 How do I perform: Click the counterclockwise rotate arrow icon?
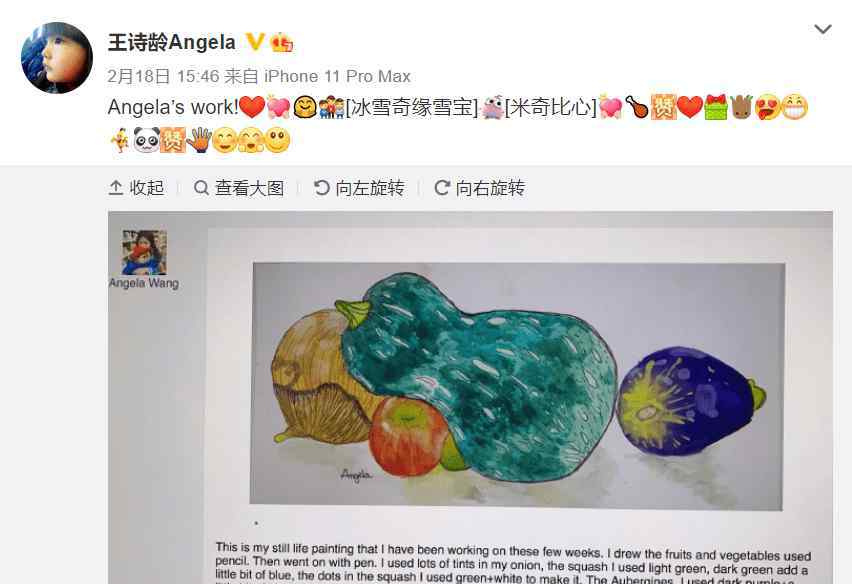pyautogui.click(x=322, y=188)
